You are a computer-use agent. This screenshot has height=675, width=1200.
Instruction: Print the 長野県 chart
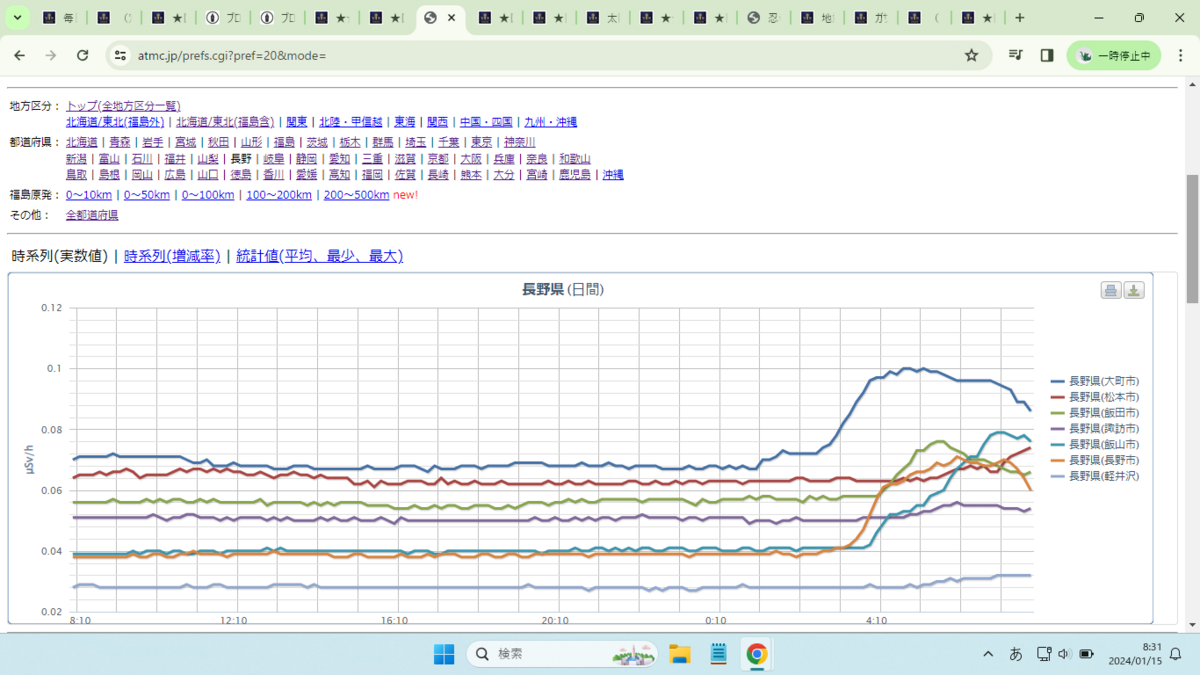pos(1110,290)
